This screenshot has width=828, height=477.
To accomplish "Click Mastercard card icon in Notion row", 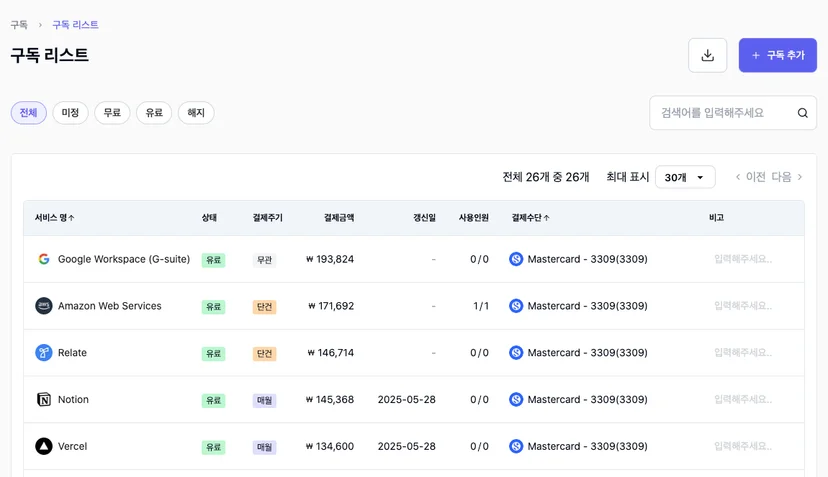I will 516,399.
